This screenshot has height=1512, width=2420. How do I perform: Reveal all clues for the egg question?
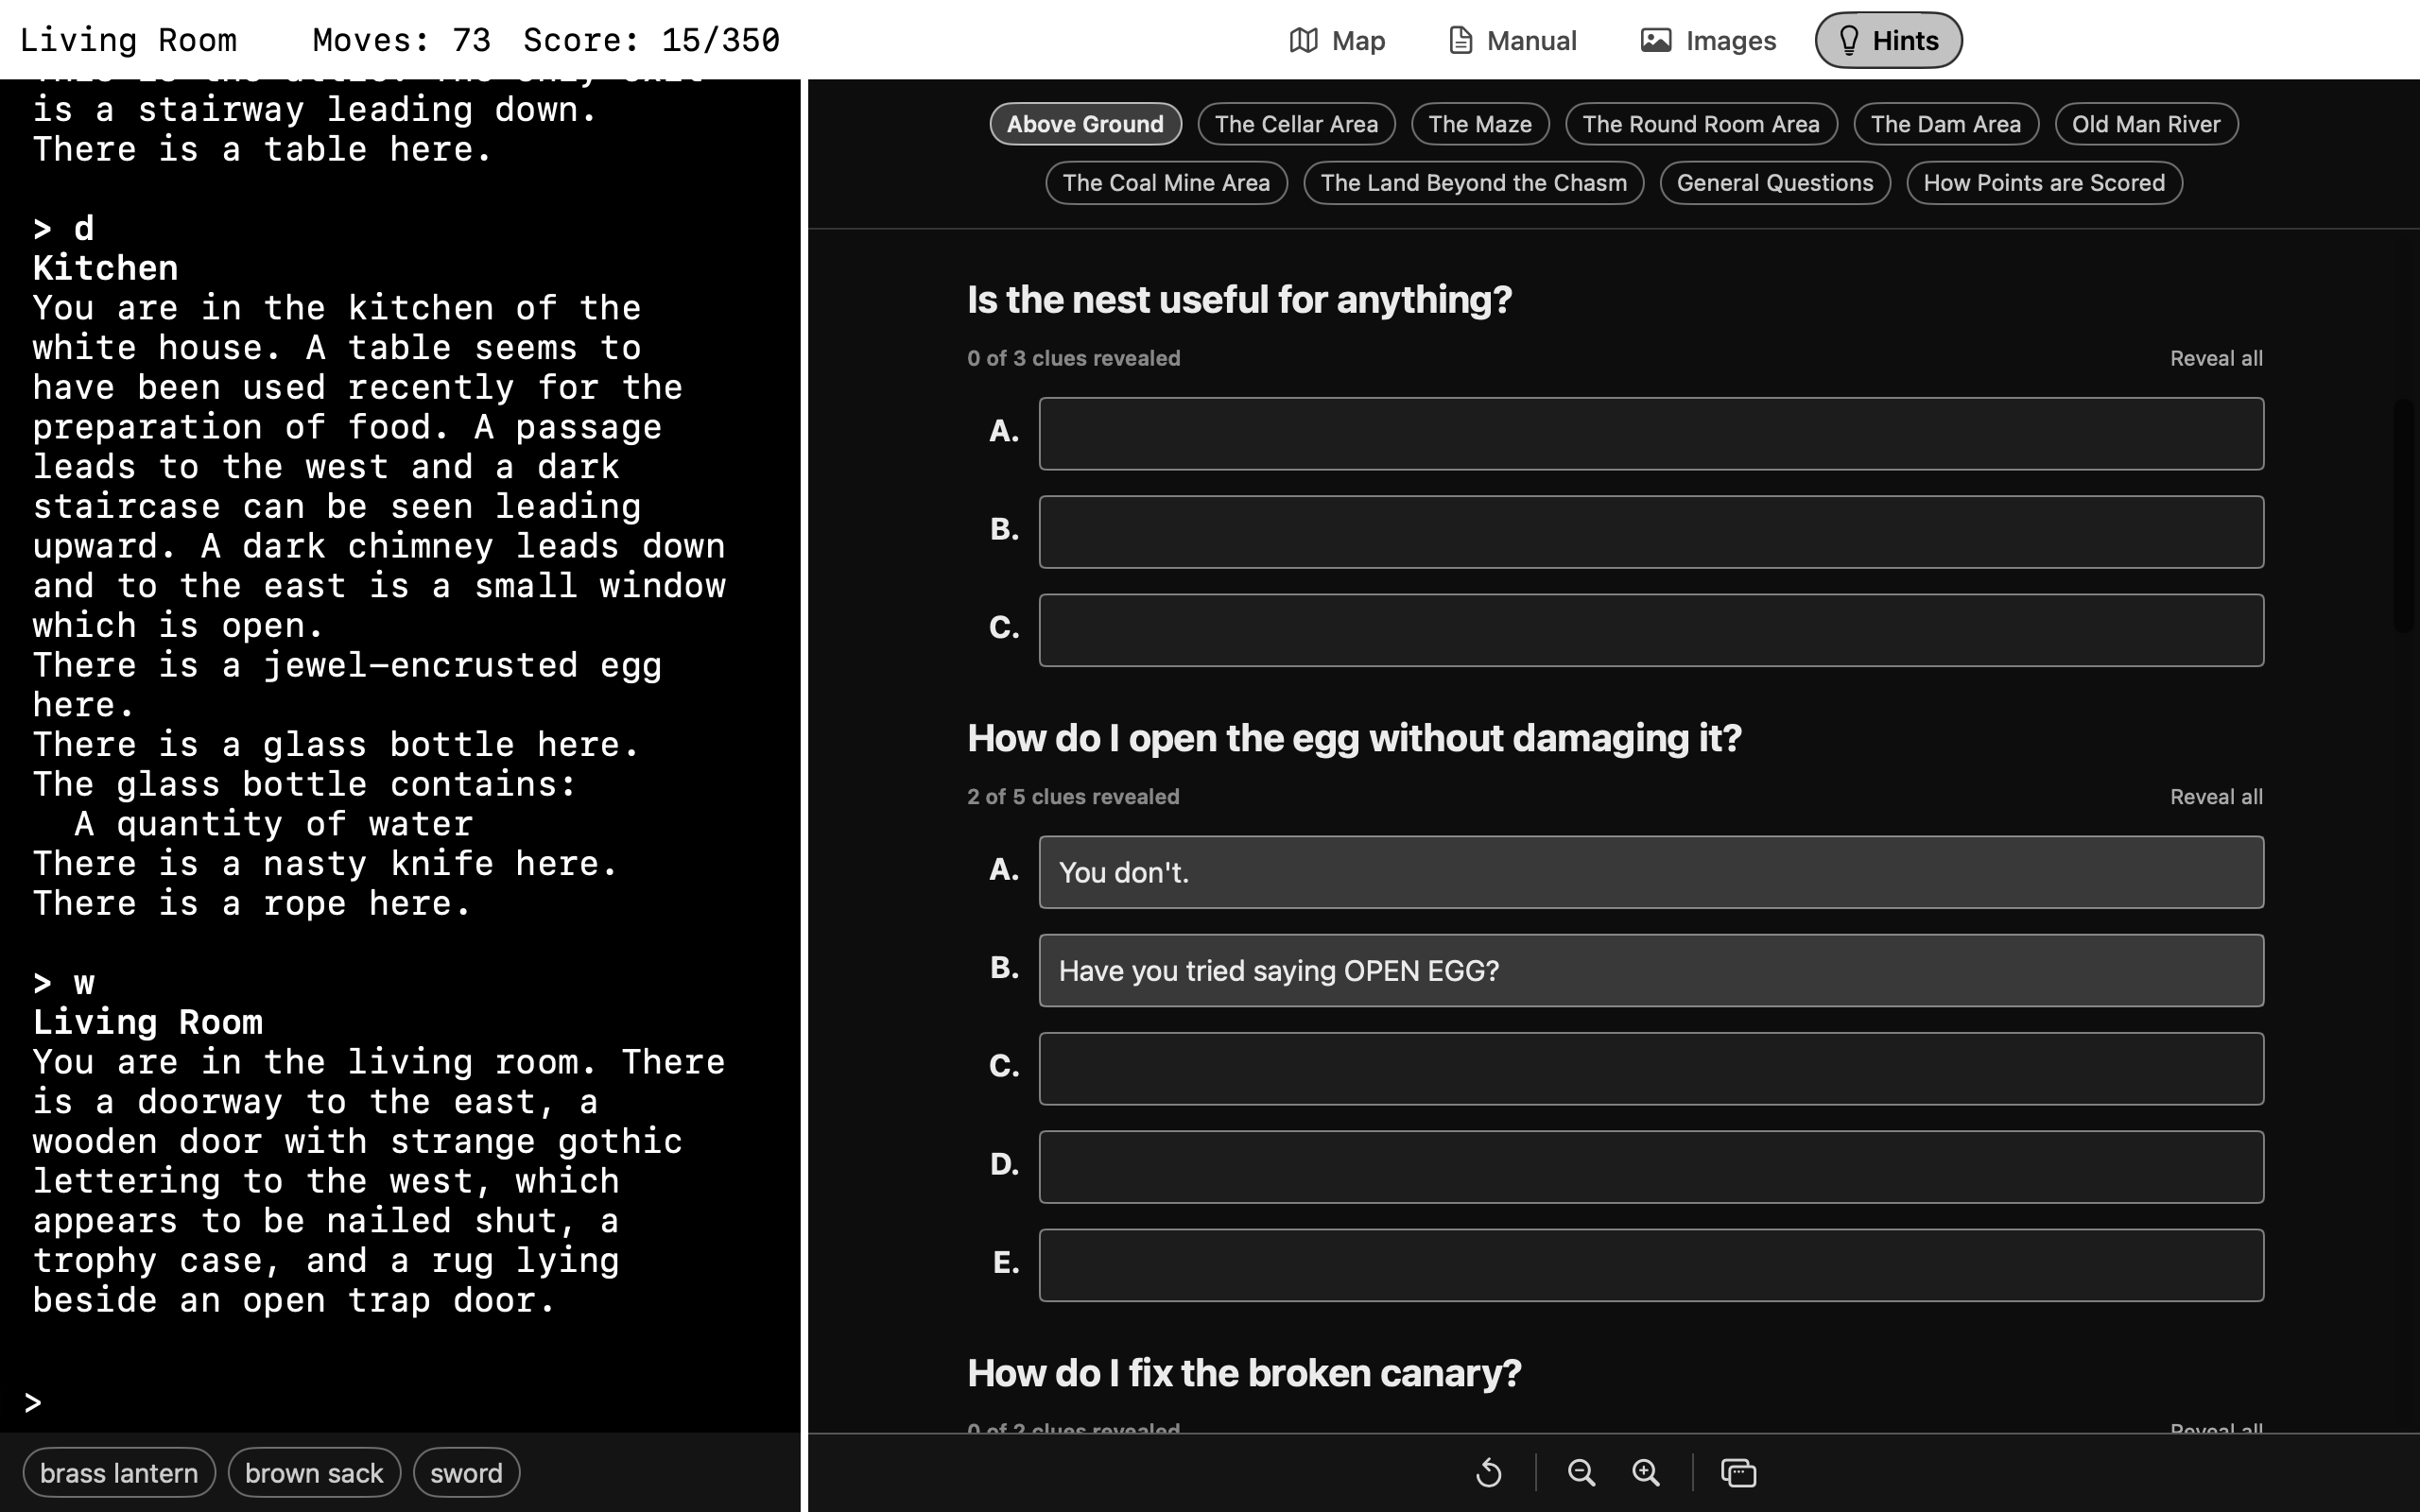pos(2216,797)
